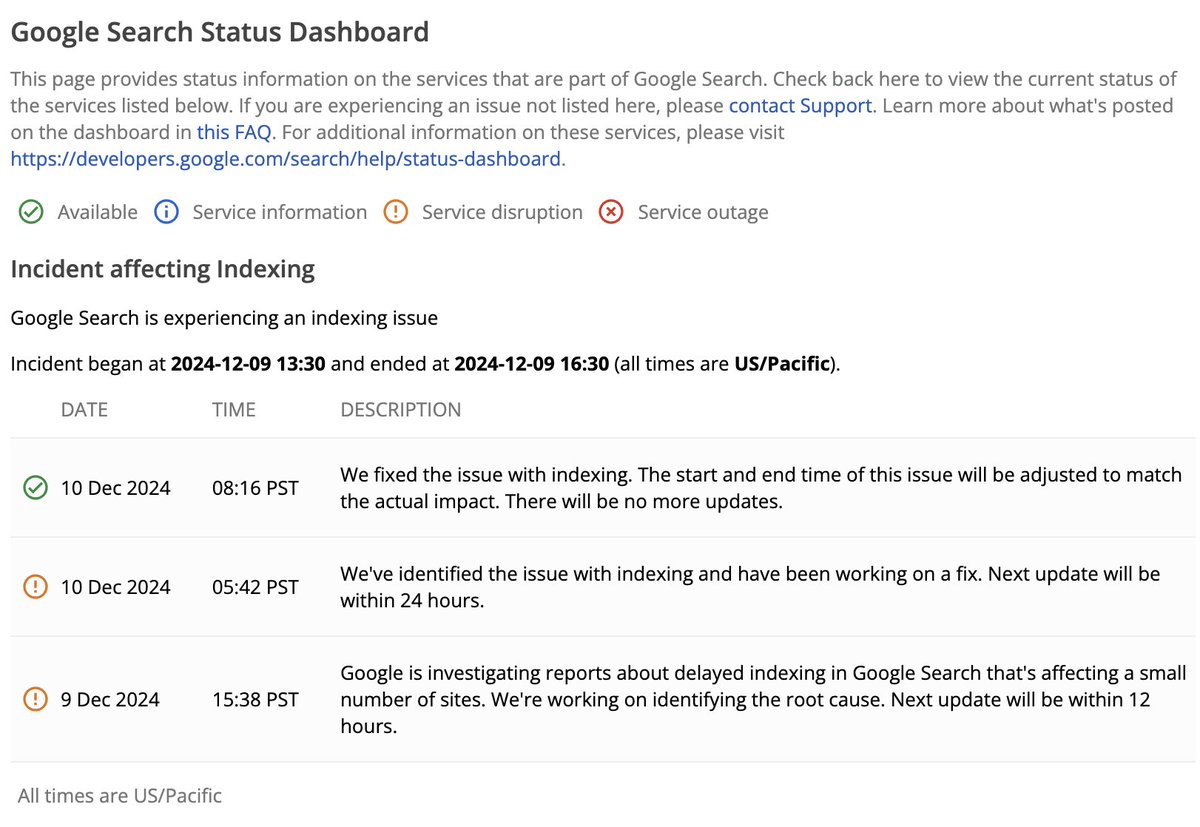This screenshot has height=827, width=1200.
Task: Click the 08:16 PST time cell
Action: point(255,488)
